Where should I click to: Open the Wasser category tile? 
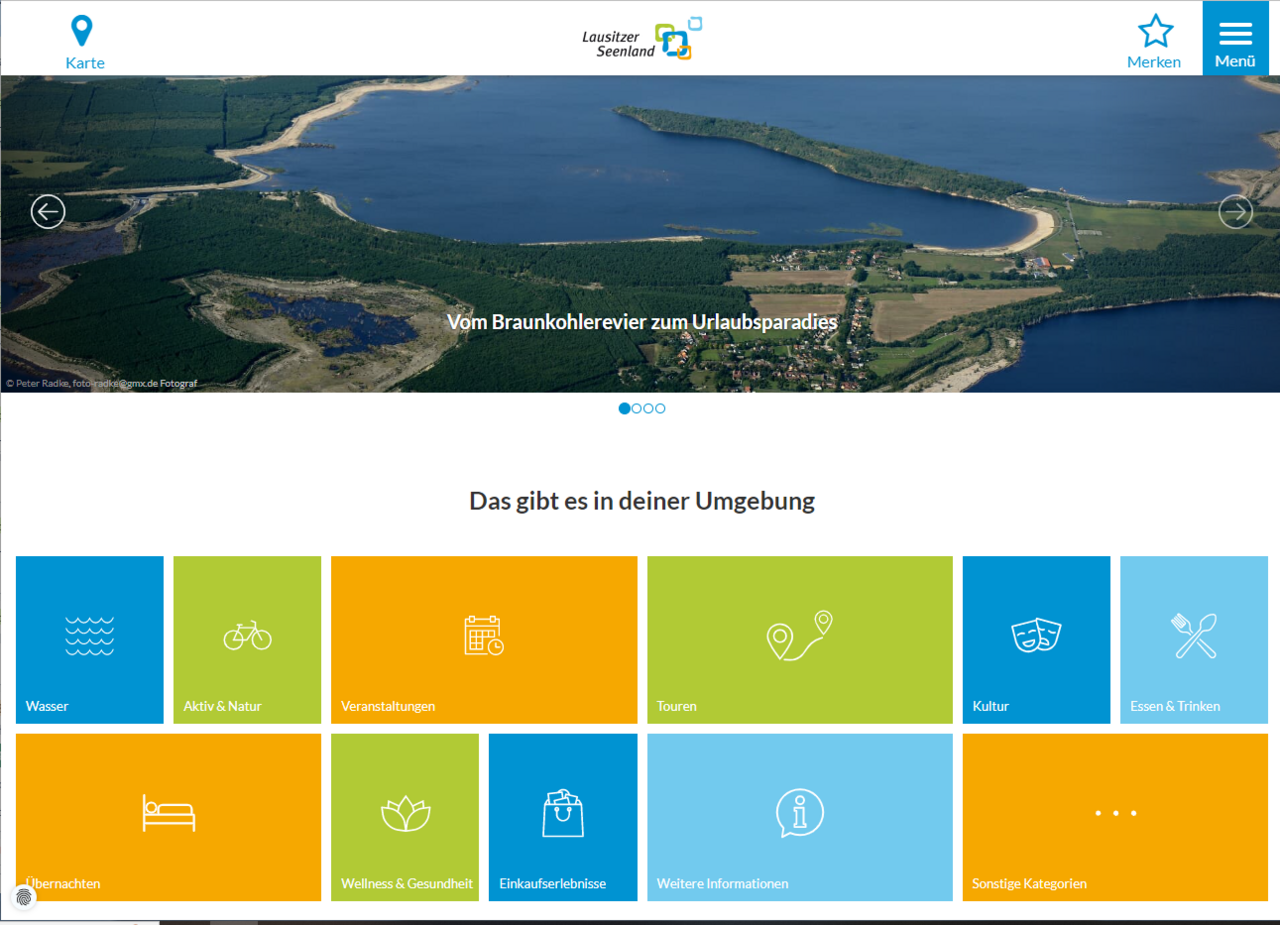pos(89,640)
